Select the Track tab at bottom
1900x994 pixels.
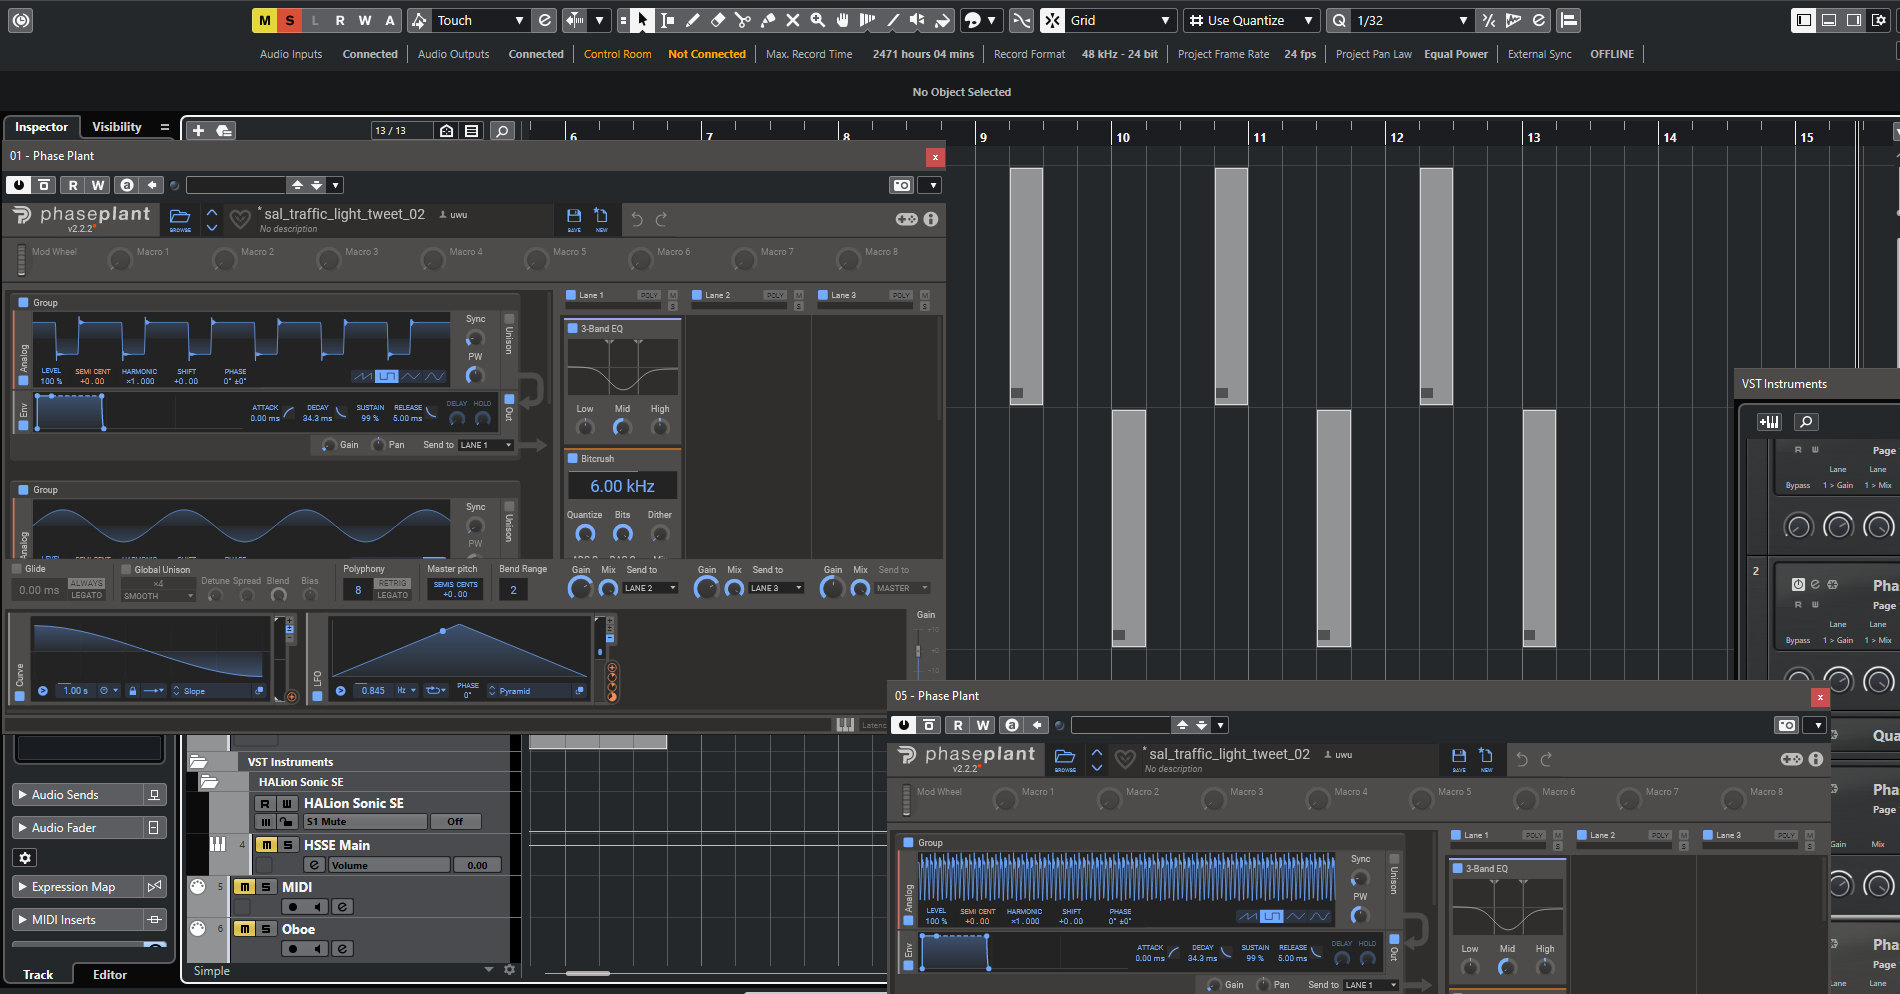pos(38,975)
